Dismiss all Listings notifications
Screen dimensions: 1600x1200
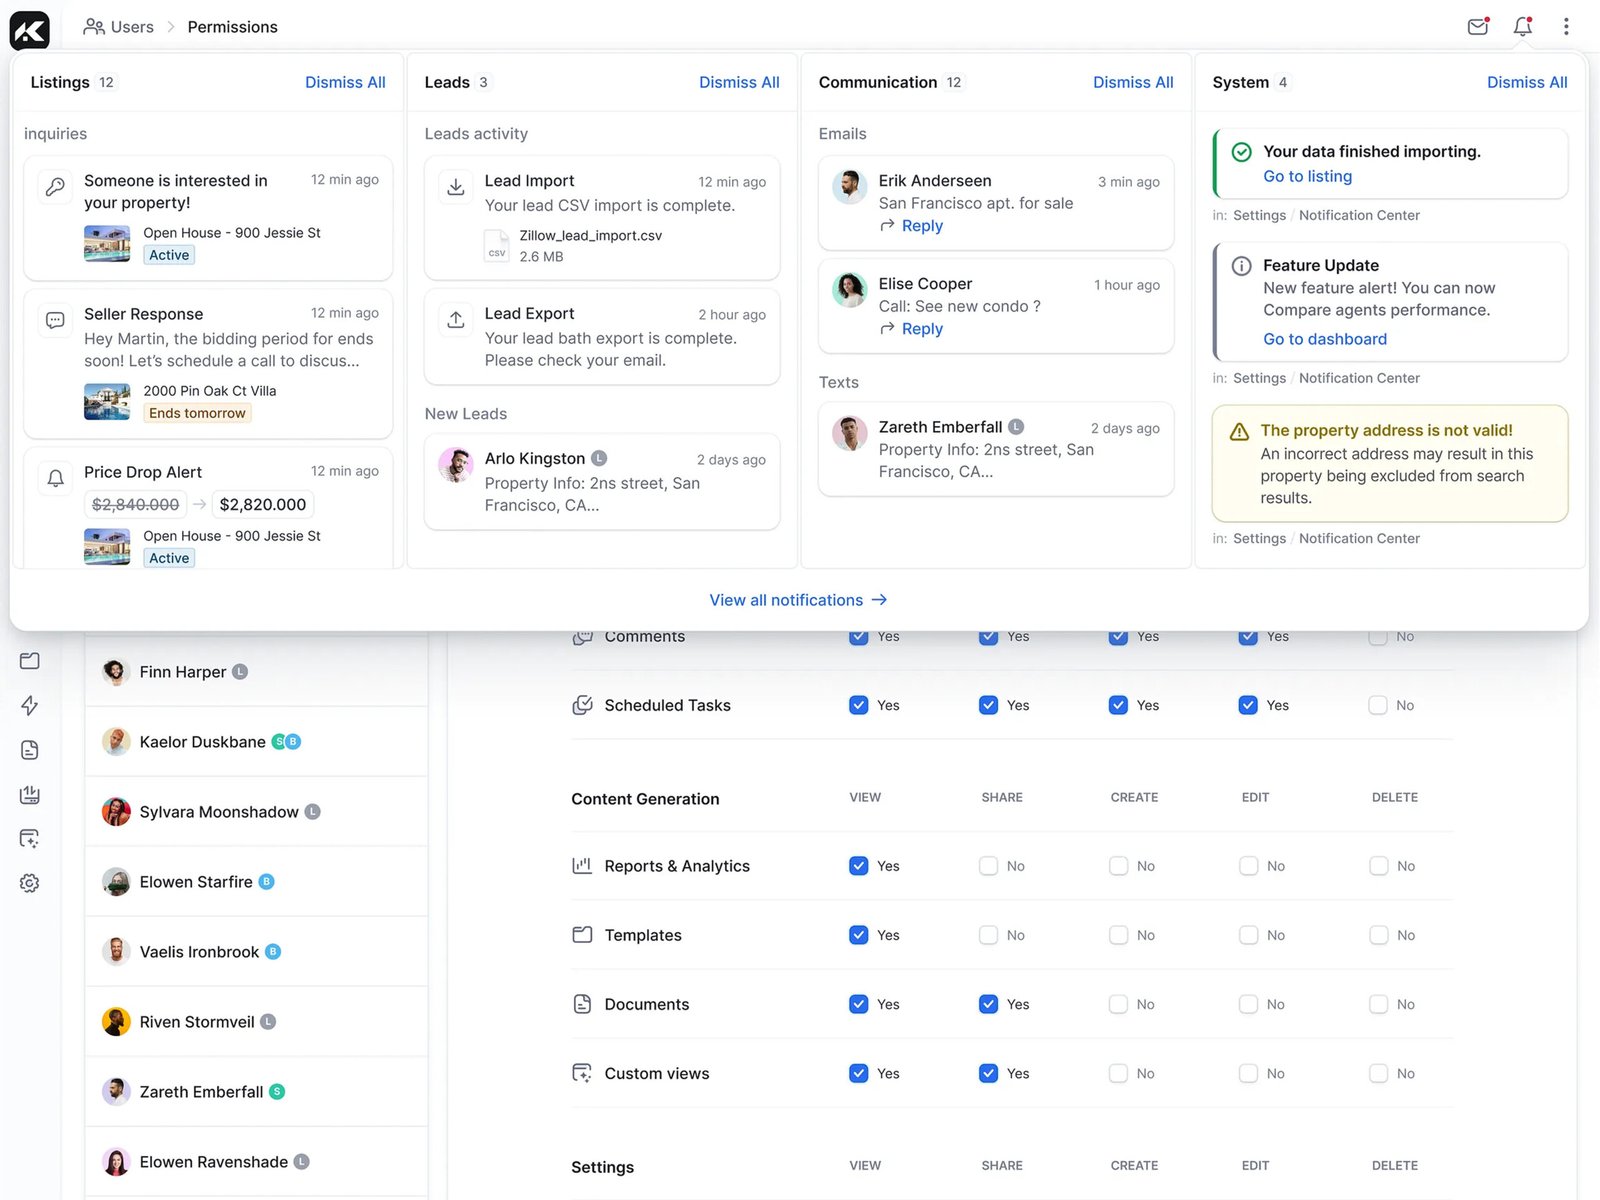345,82
